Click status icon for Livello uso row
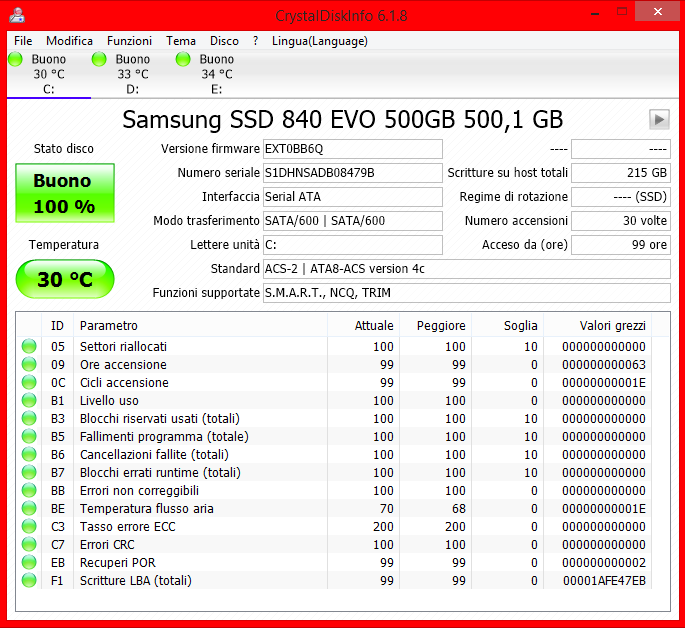The width and height of the screenshot is (685, 628). [x=29, y=400]
